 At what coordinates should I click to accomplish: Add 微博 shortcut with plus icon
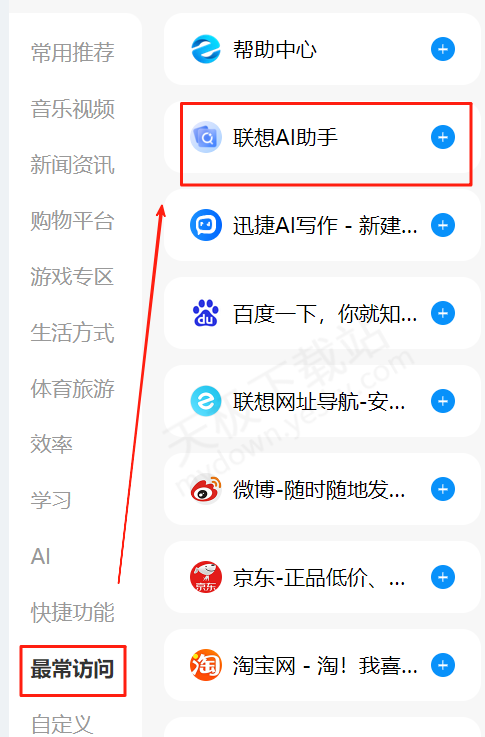[443, 489]
